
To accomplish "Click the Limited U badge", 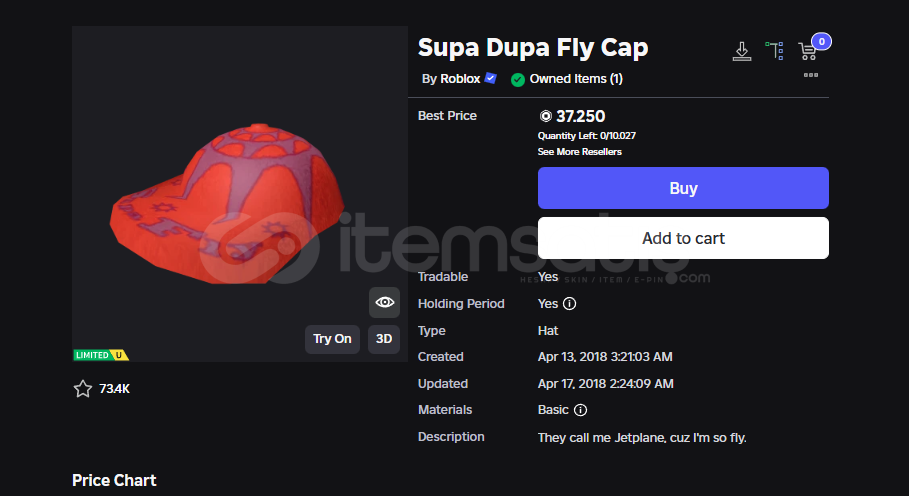I will tap(101, 355).
